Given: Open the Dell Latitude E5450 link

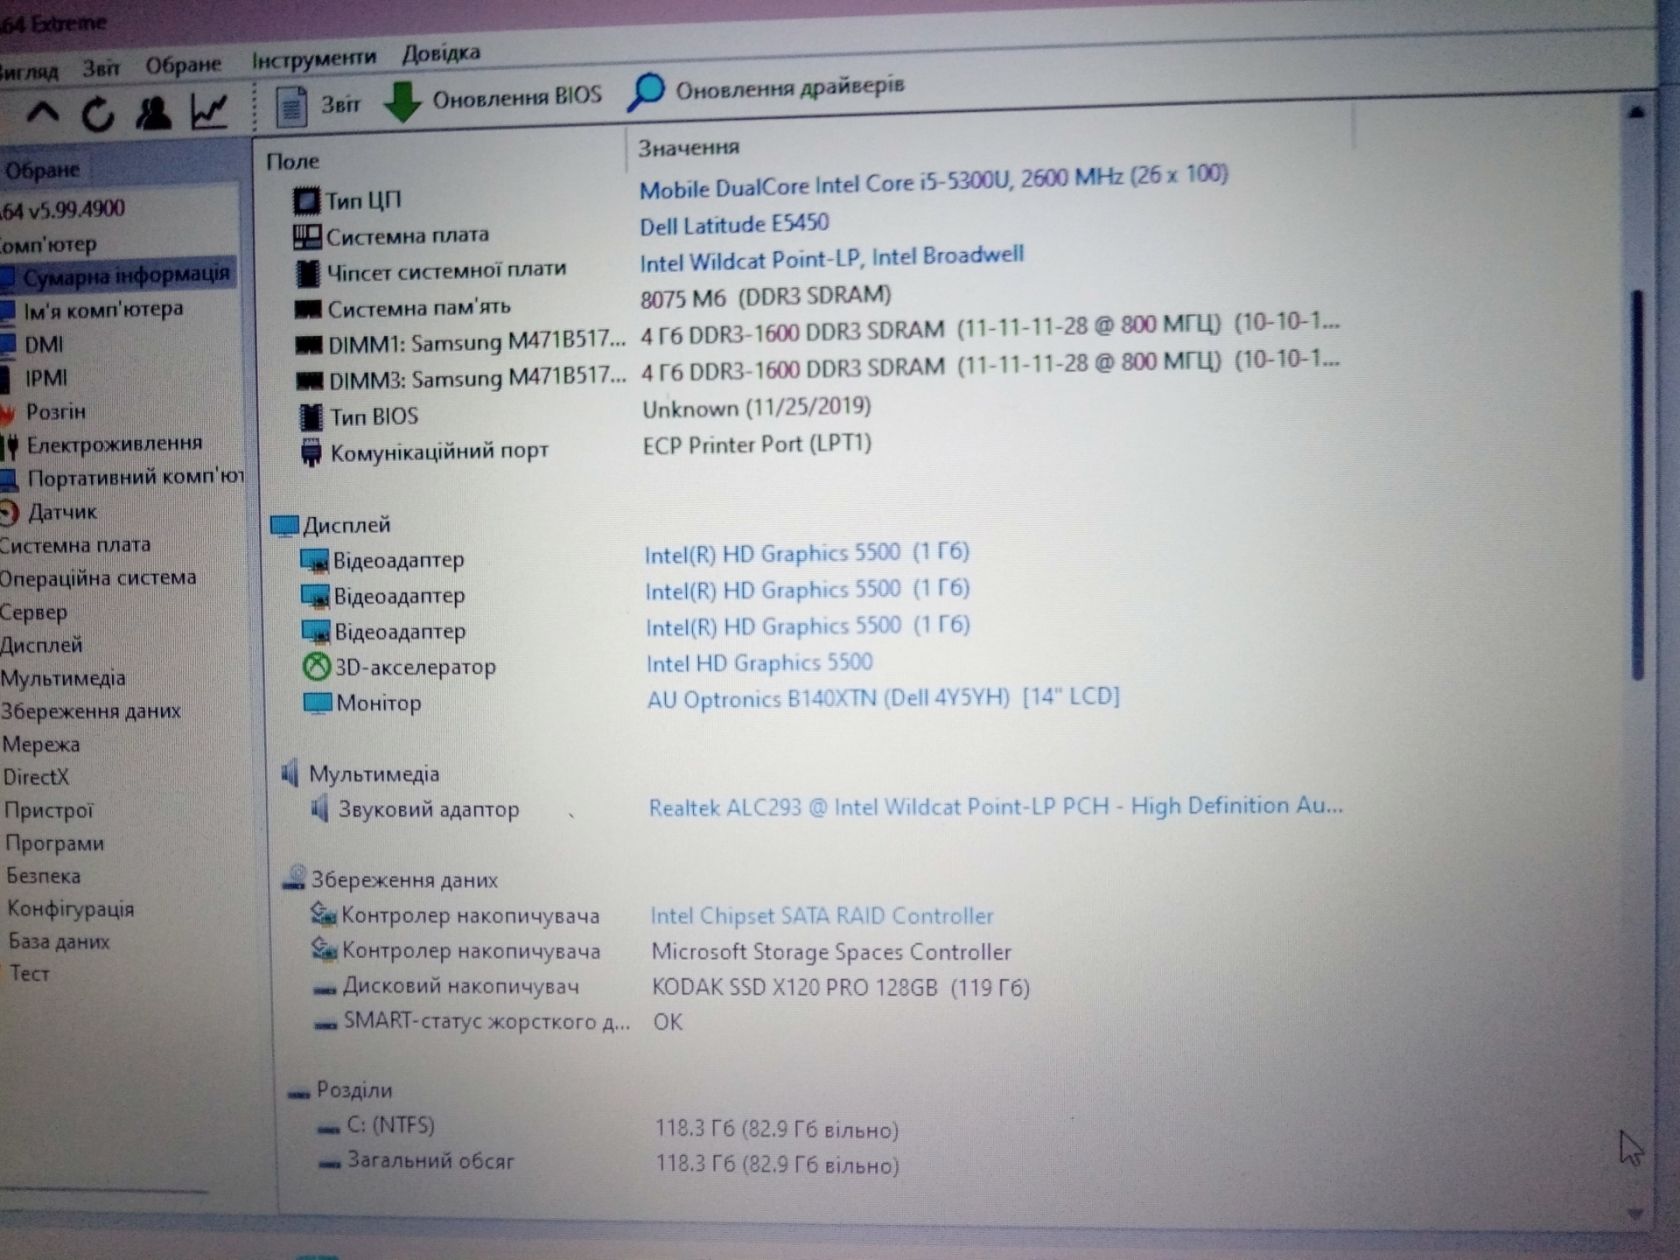Looking at the screenshot, I should click(734, 224).
